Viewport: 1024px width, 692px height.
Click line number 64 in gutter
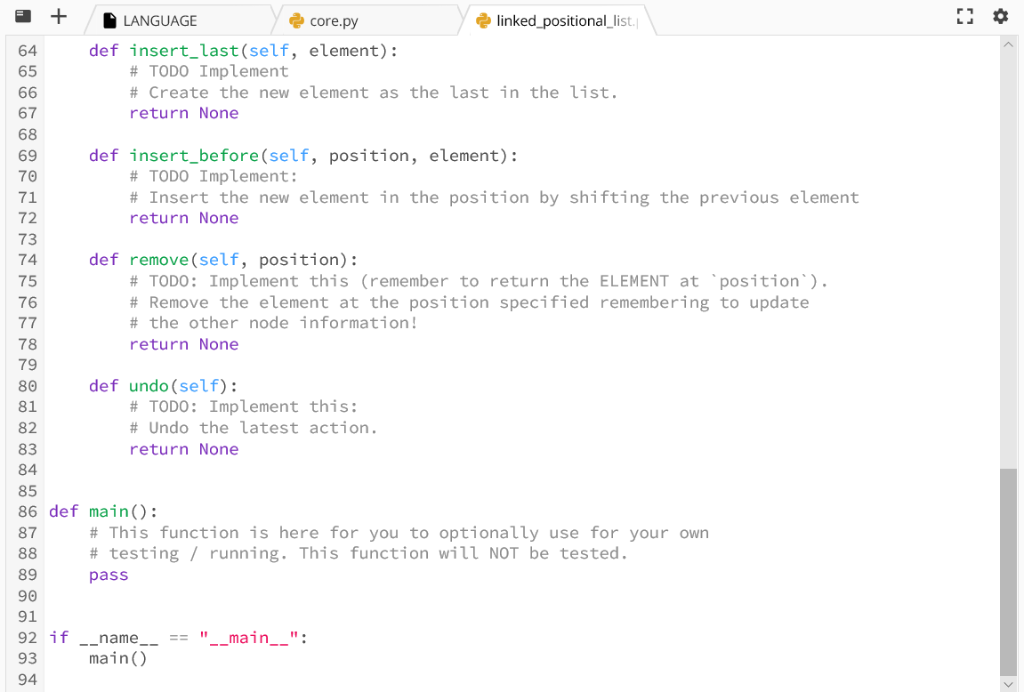pos(27,51)
